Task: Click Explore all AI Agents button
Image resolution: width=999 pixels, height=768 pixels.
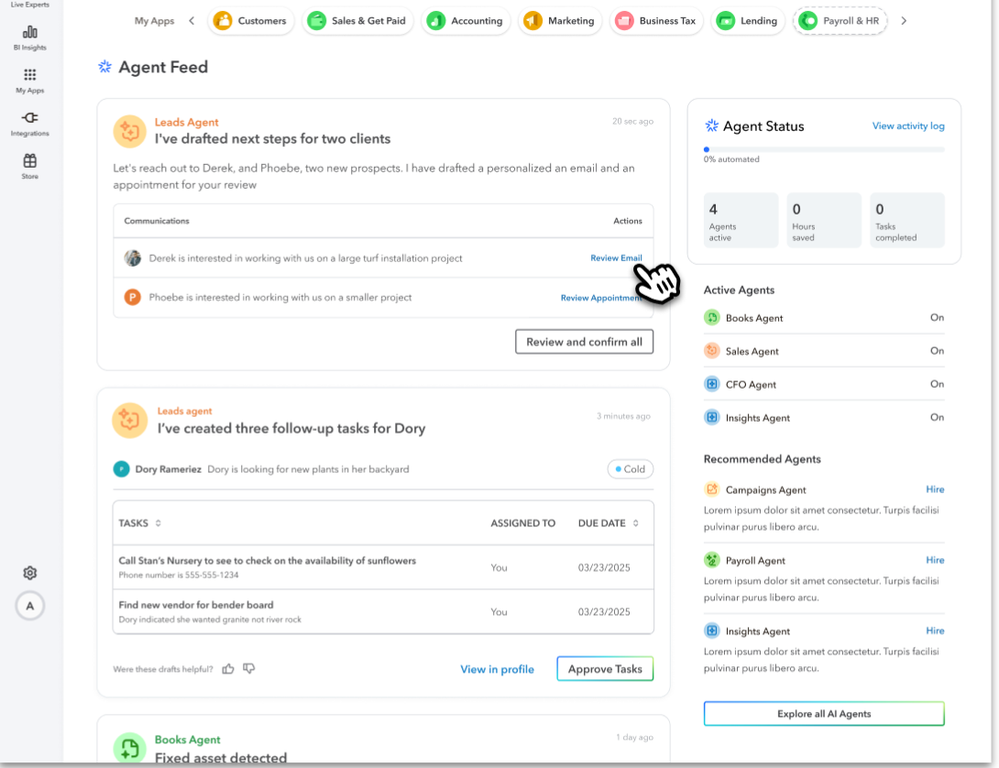Action: (x=824, y=713)
